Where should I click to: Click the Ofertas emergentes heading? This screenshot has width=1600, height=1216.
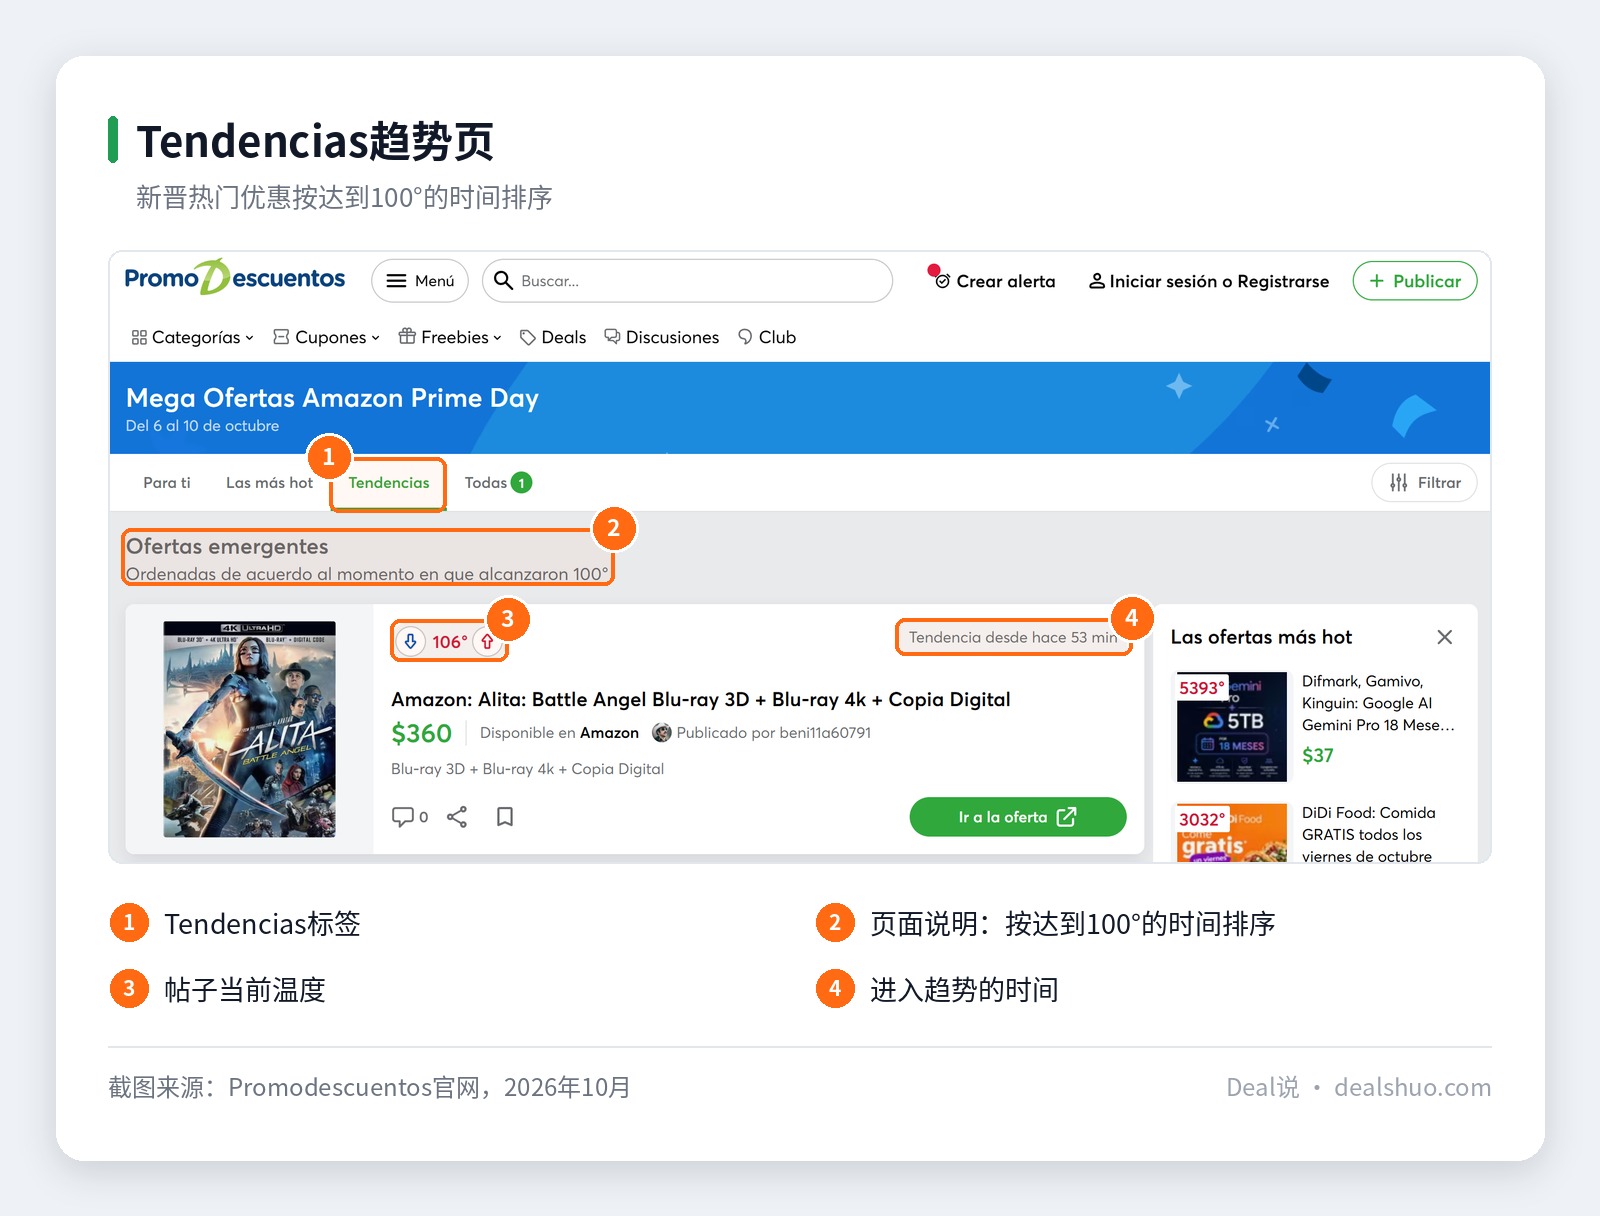pos(227,546)
